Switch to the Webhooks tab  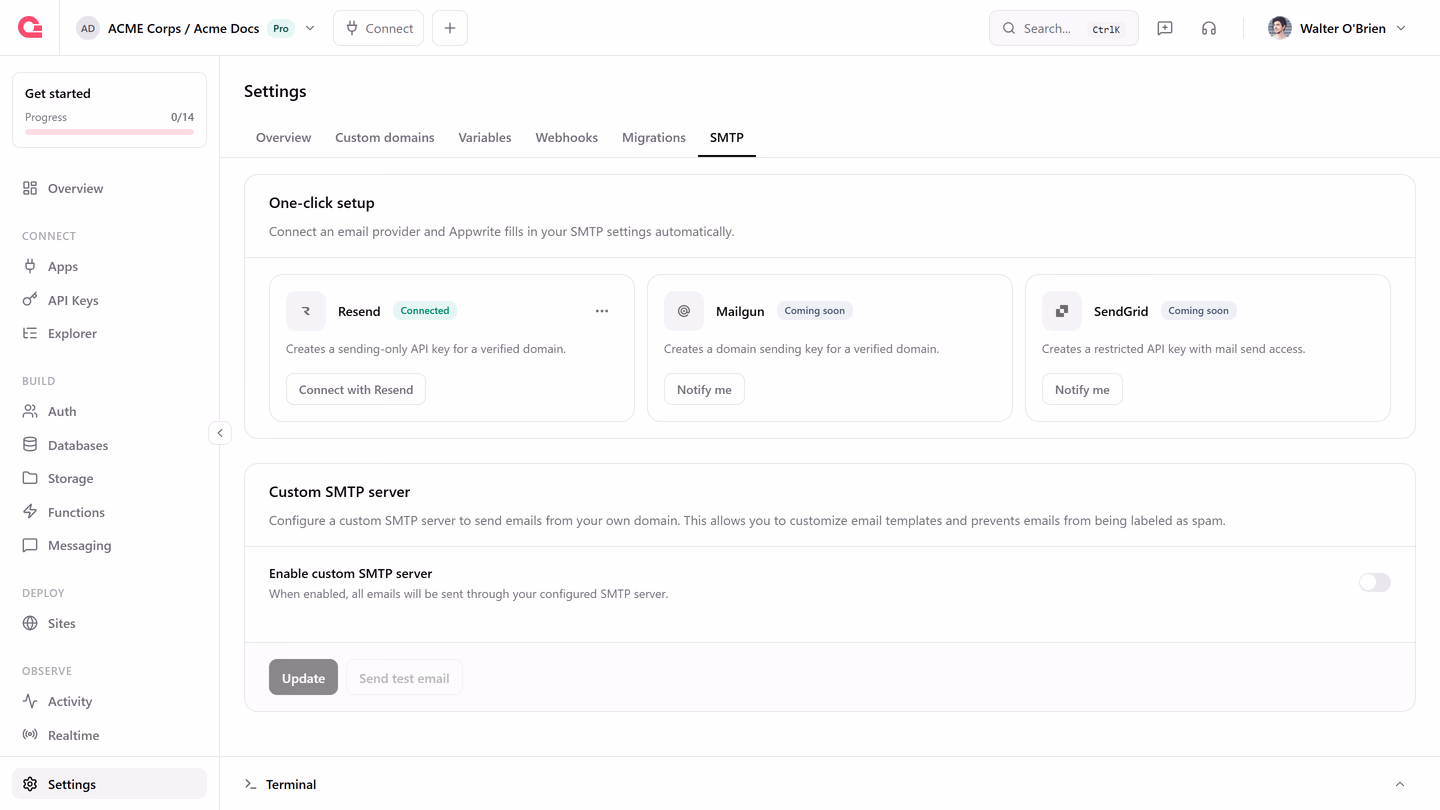pos(566,137)
